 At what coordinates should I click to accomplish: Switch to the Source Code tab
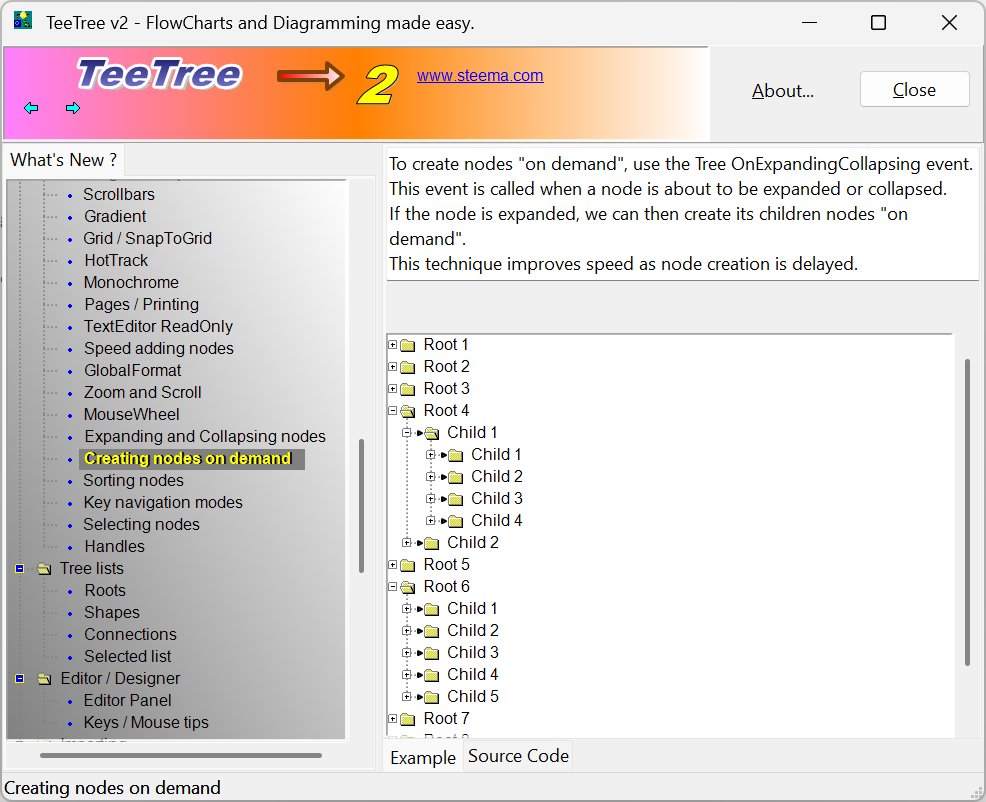tap(518, 756)
